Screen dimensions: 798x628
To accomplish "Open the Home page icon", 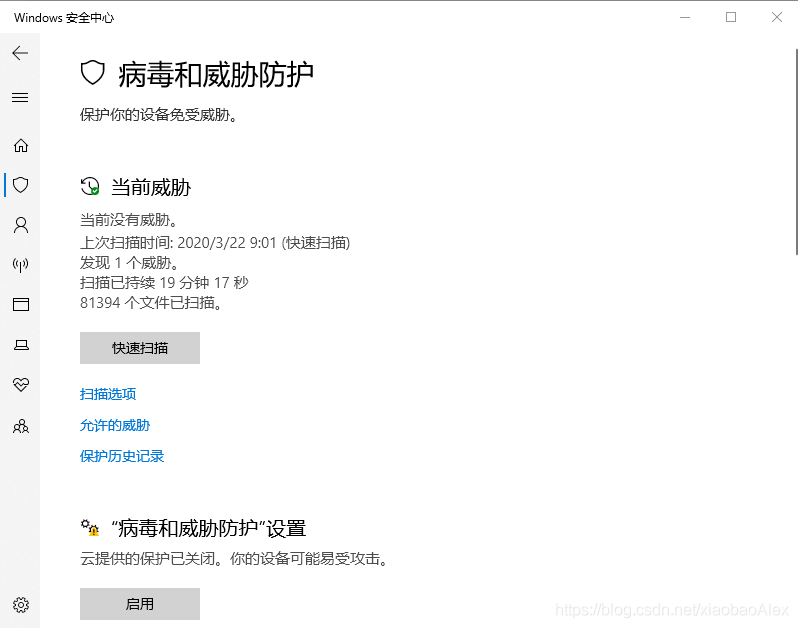I will 21,146.
